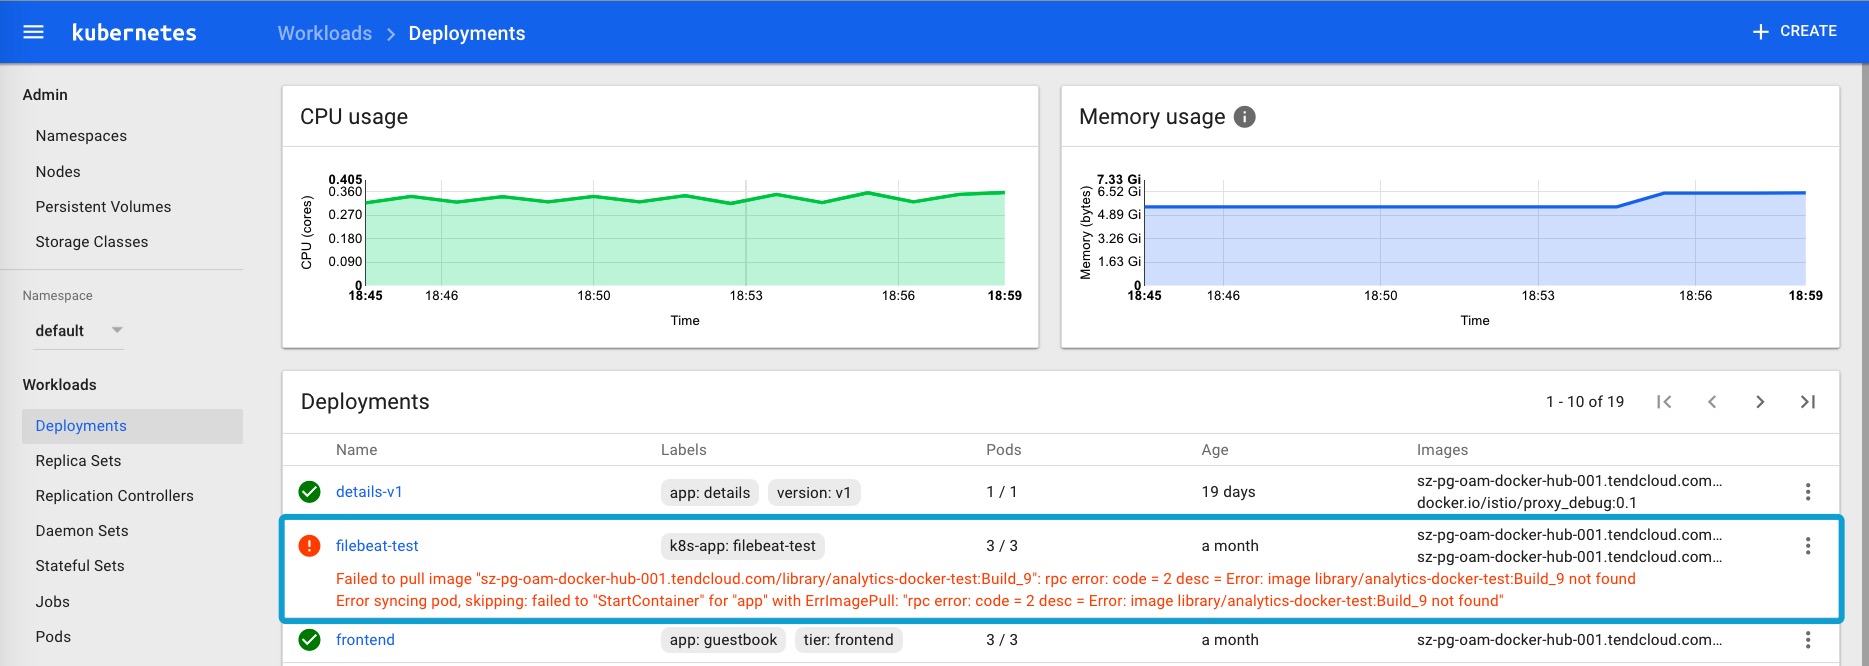The width and height of the screenshot is (1869, 666).
Task: Click the Memory usage info icon
Action: pos(1244,117)
